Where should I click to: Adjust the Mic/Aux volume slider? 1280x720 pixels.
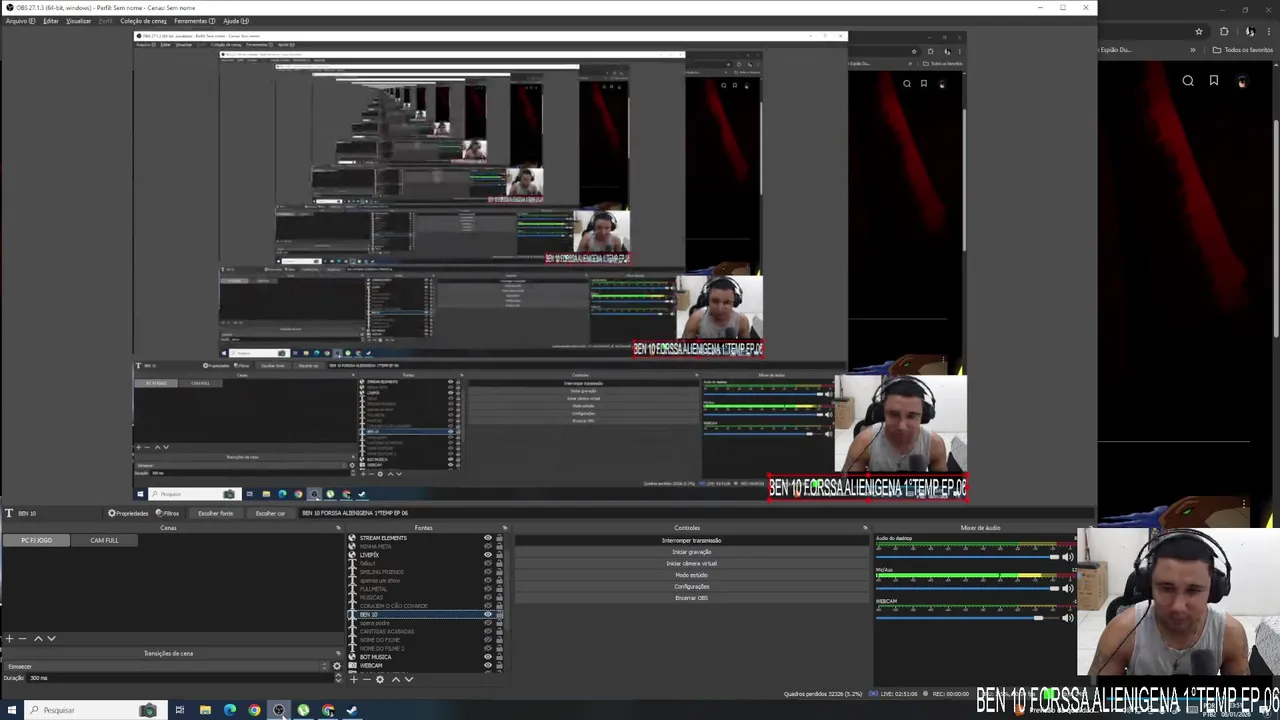point(967,589)
